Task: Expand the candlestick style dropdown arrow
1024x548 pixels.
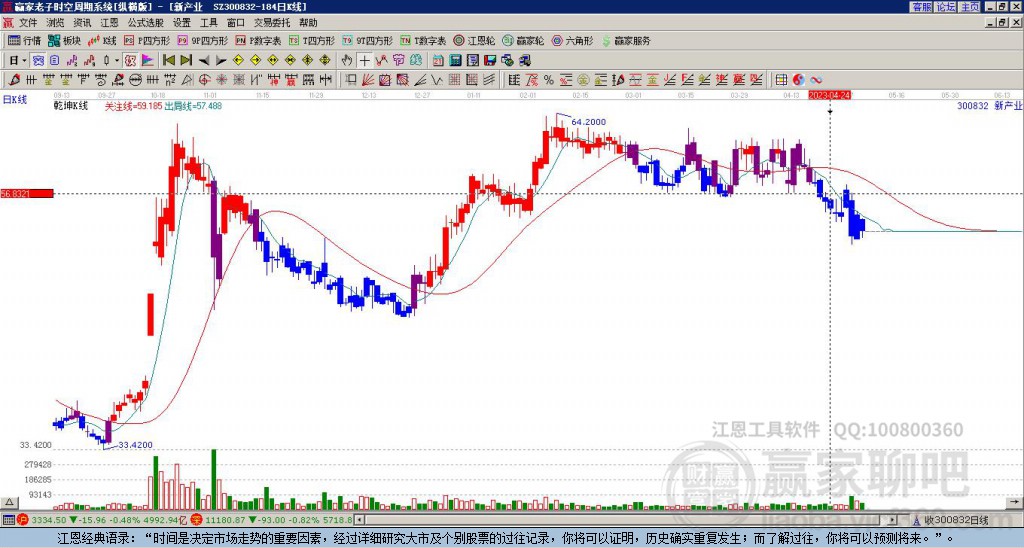Action: 117,61
